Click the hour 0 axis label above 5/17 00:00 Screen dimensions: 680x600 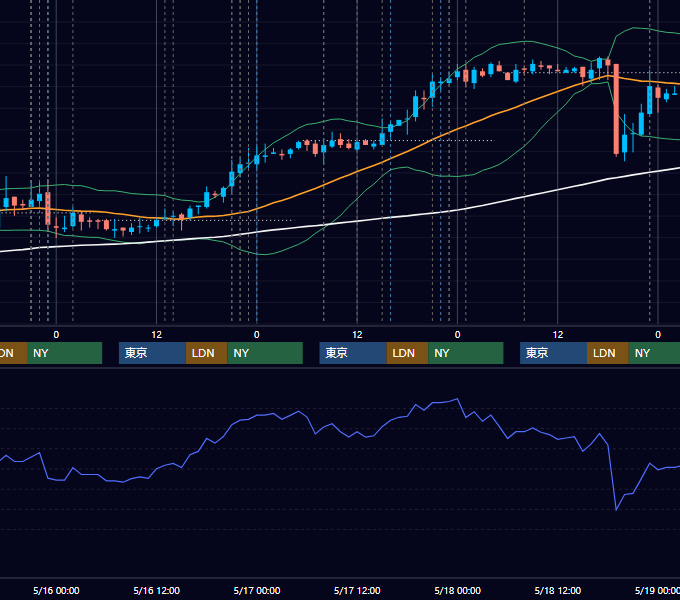tap(257, 335)
